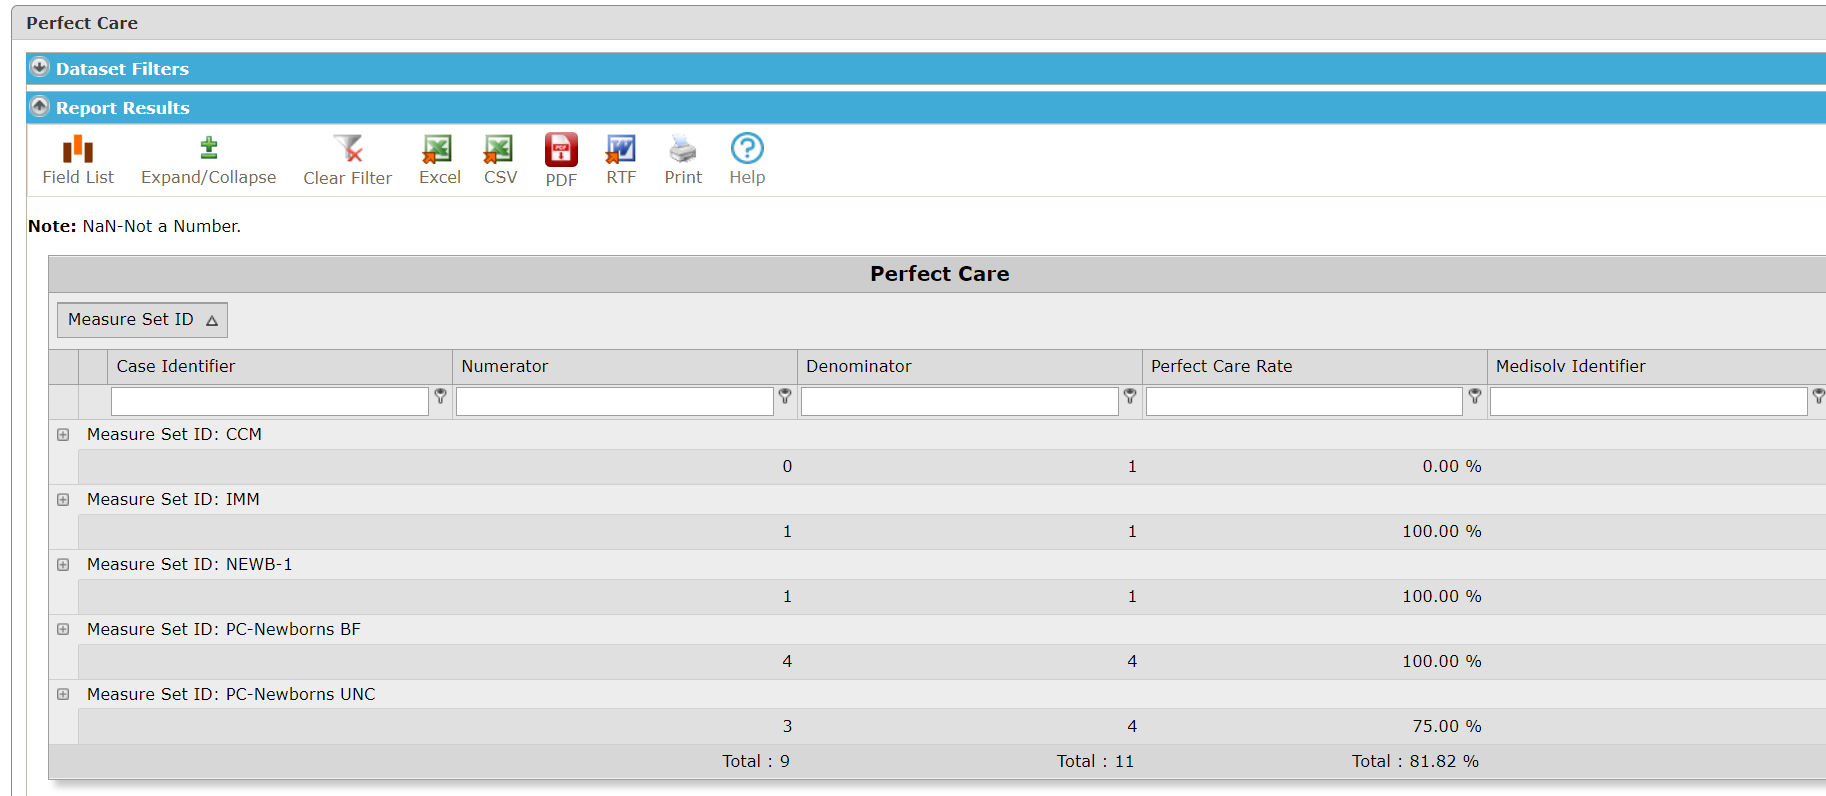Screen dimensions: 1826x796
Task: Click the Clear Filter funnel icon
Action: (x=348, y=149)
